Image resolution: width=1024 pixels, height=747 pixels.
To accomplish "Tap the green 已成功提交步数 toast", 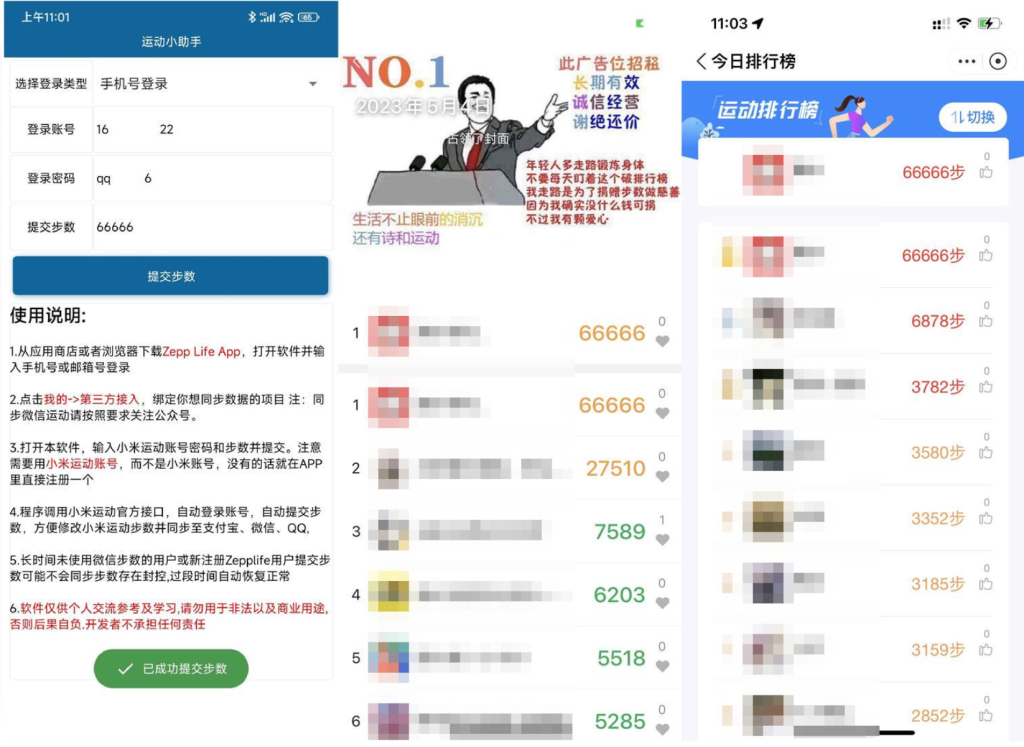I will coord(171,668).
